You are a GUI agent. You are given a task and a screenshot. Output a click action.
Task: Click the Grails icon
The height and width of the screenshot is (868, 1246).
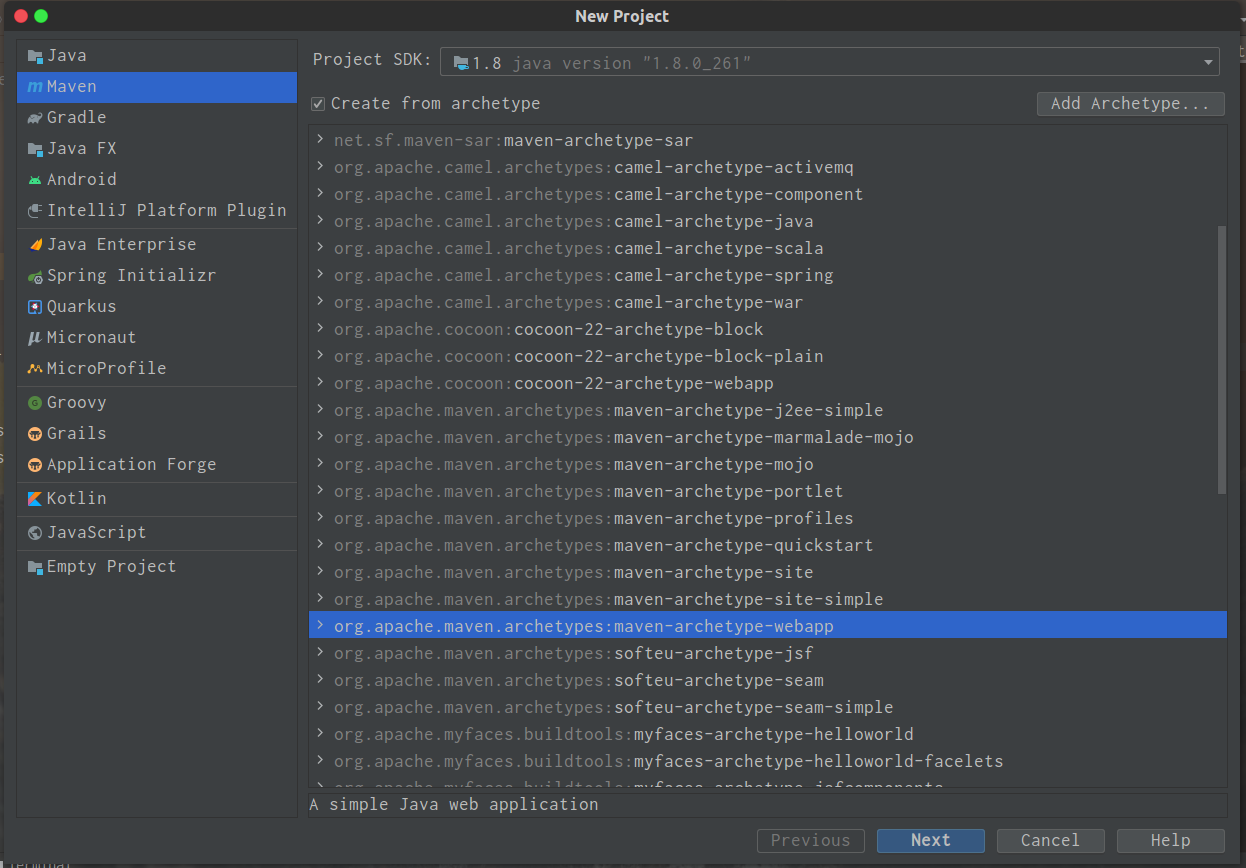pyautogui.click(x=35, y=434)
